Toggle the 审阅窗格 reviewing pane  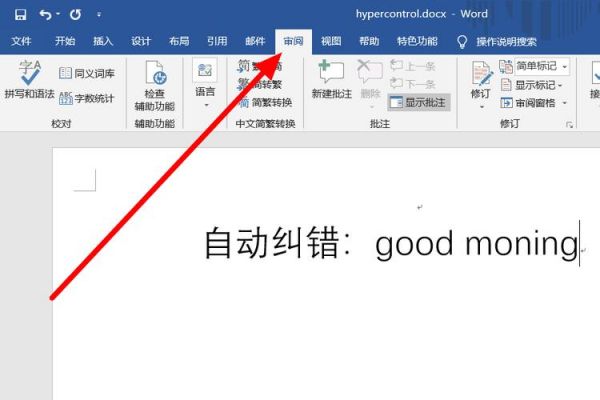[527, 103]
